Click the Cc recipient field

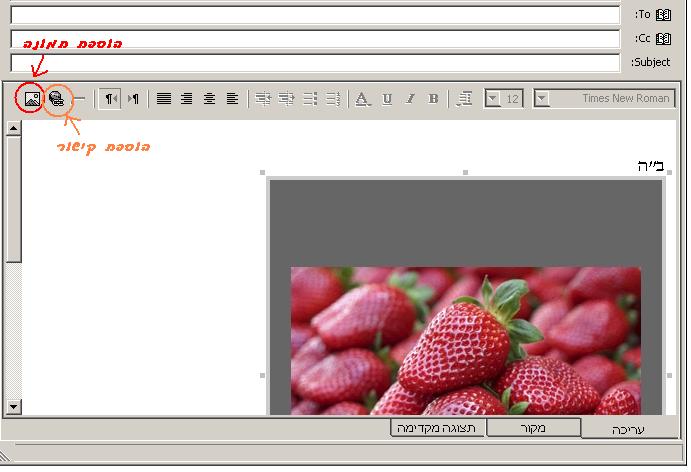pos(315,39)
